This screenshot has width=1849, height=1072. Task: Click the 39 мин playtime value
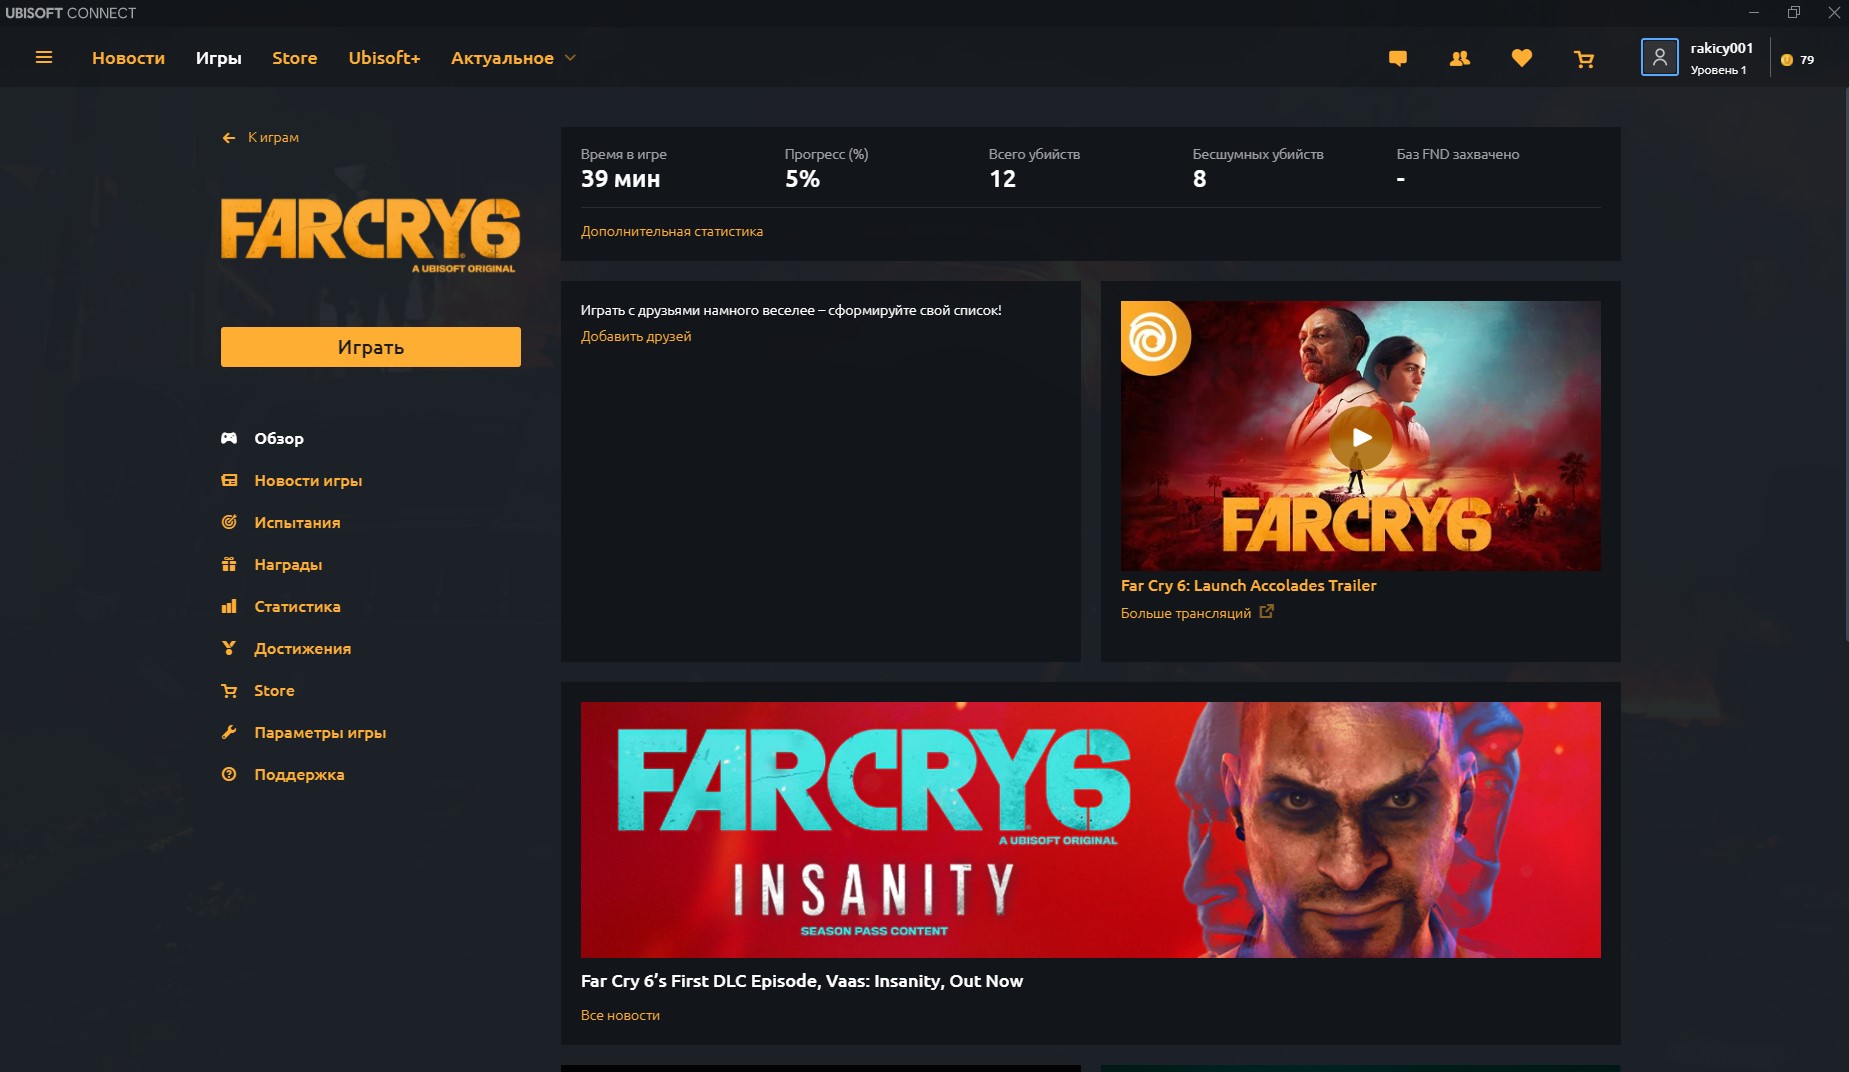[x=620, y=179]
